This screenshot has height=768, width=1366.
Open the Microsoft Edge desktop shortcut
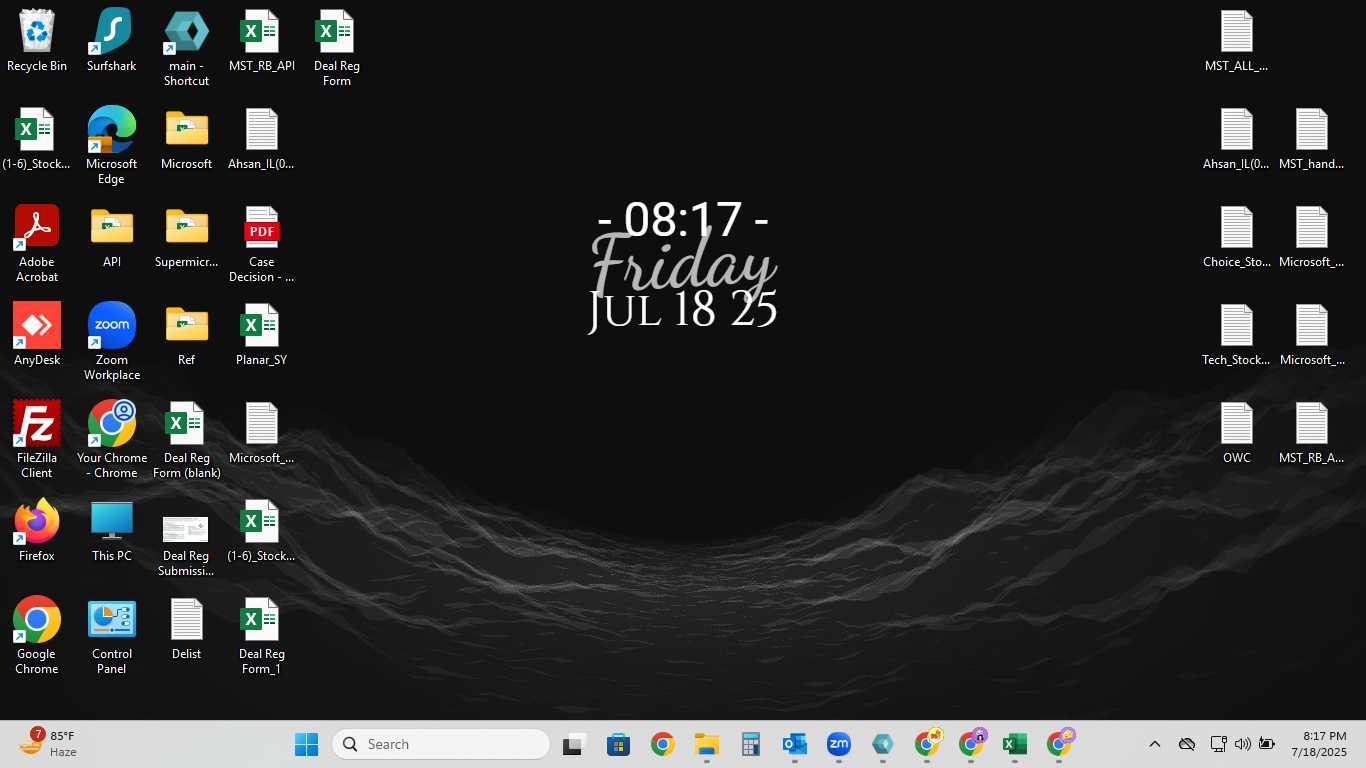[111, 146]
